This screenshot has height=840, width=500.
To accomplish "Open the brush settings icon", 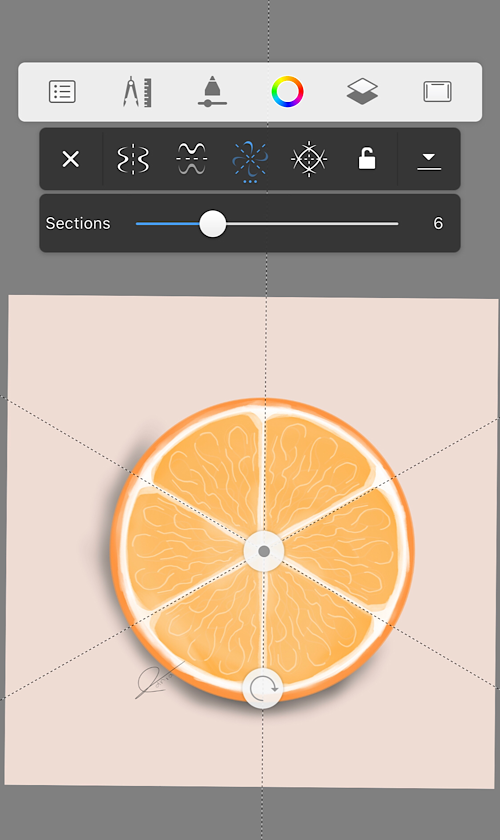I will tap(212, 92).
